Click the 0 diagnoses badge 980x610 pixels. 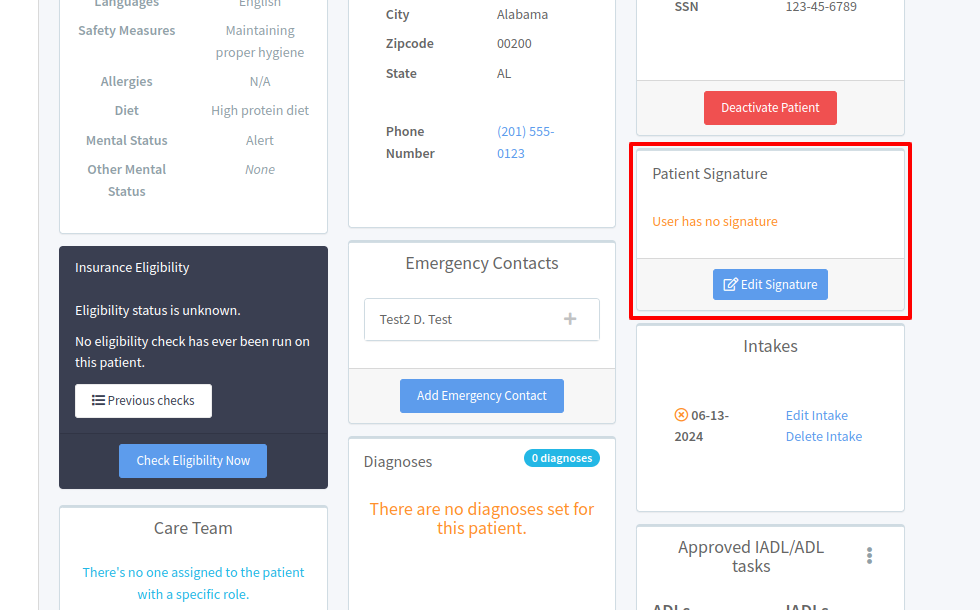(x=561, y=458)
